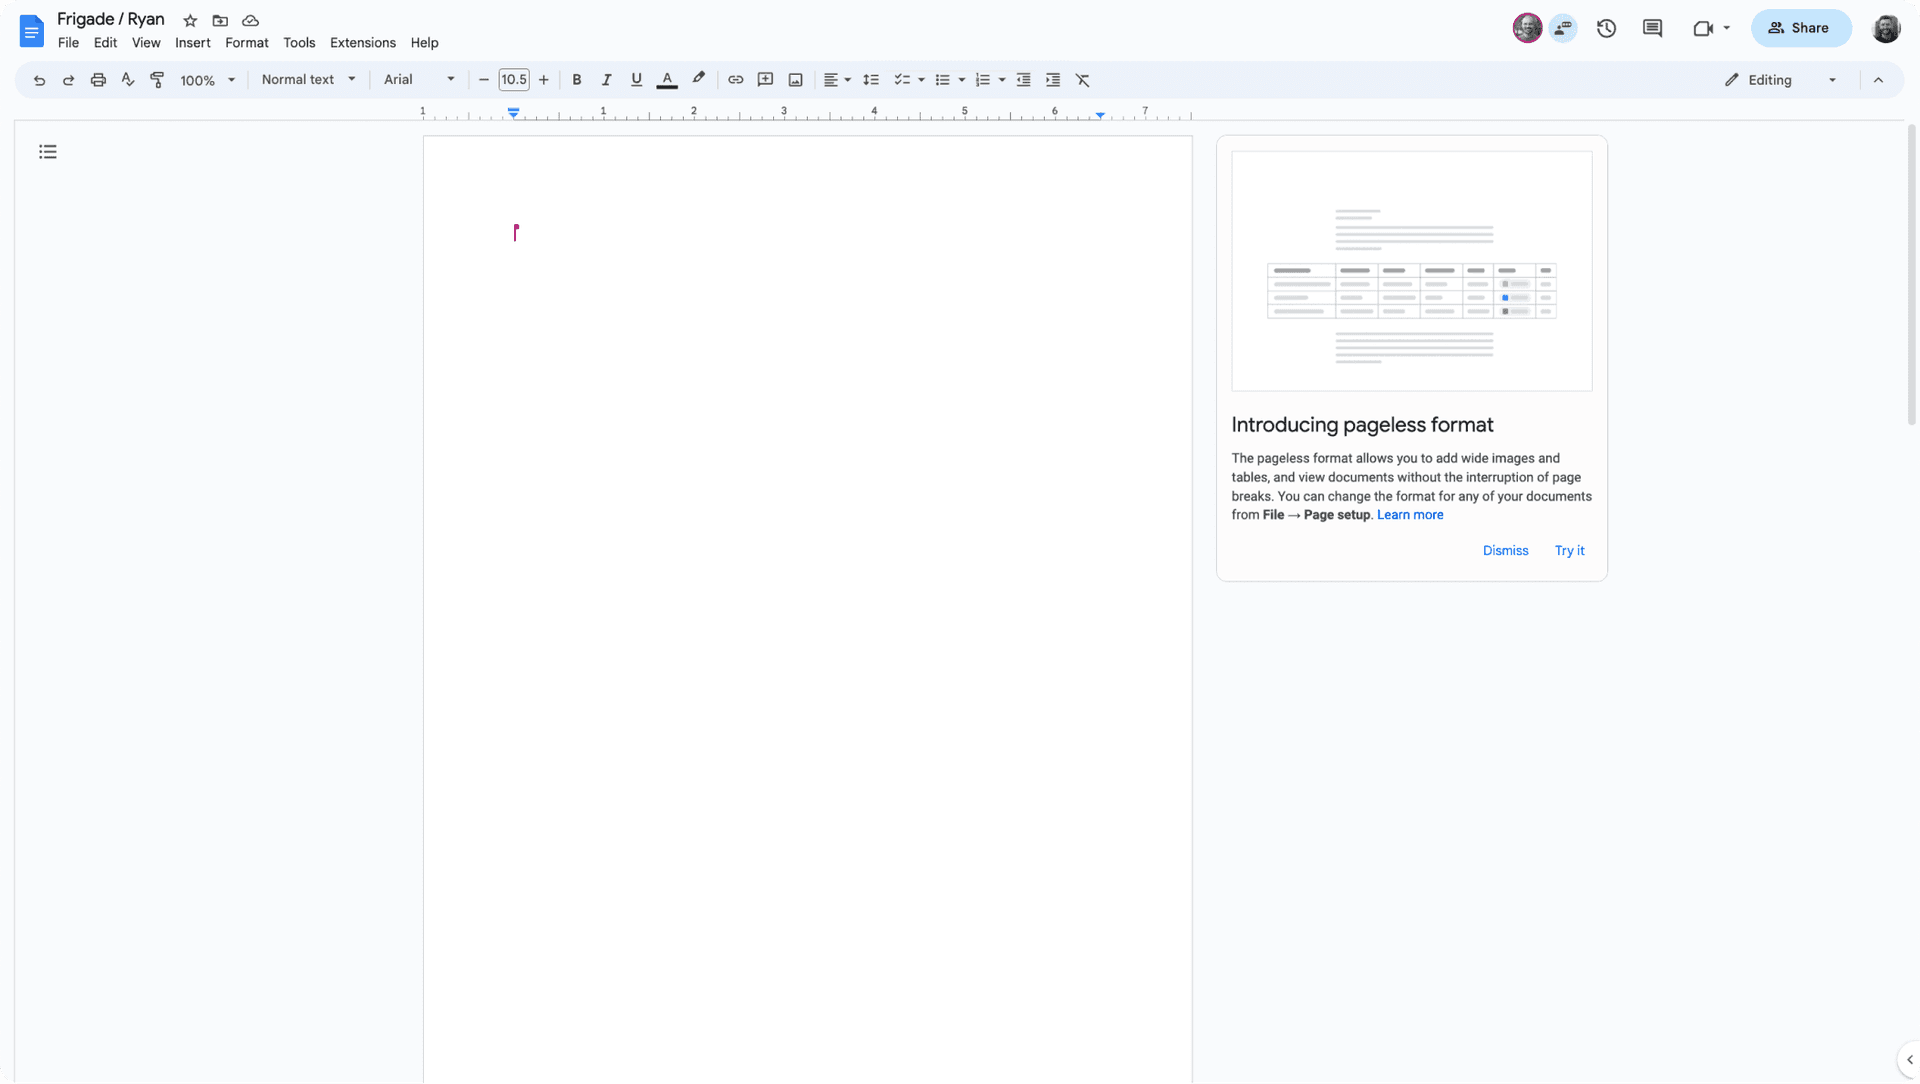Insert a checklist
The height and width of the screenshot is (1084, 1920).
coord(902,80)
